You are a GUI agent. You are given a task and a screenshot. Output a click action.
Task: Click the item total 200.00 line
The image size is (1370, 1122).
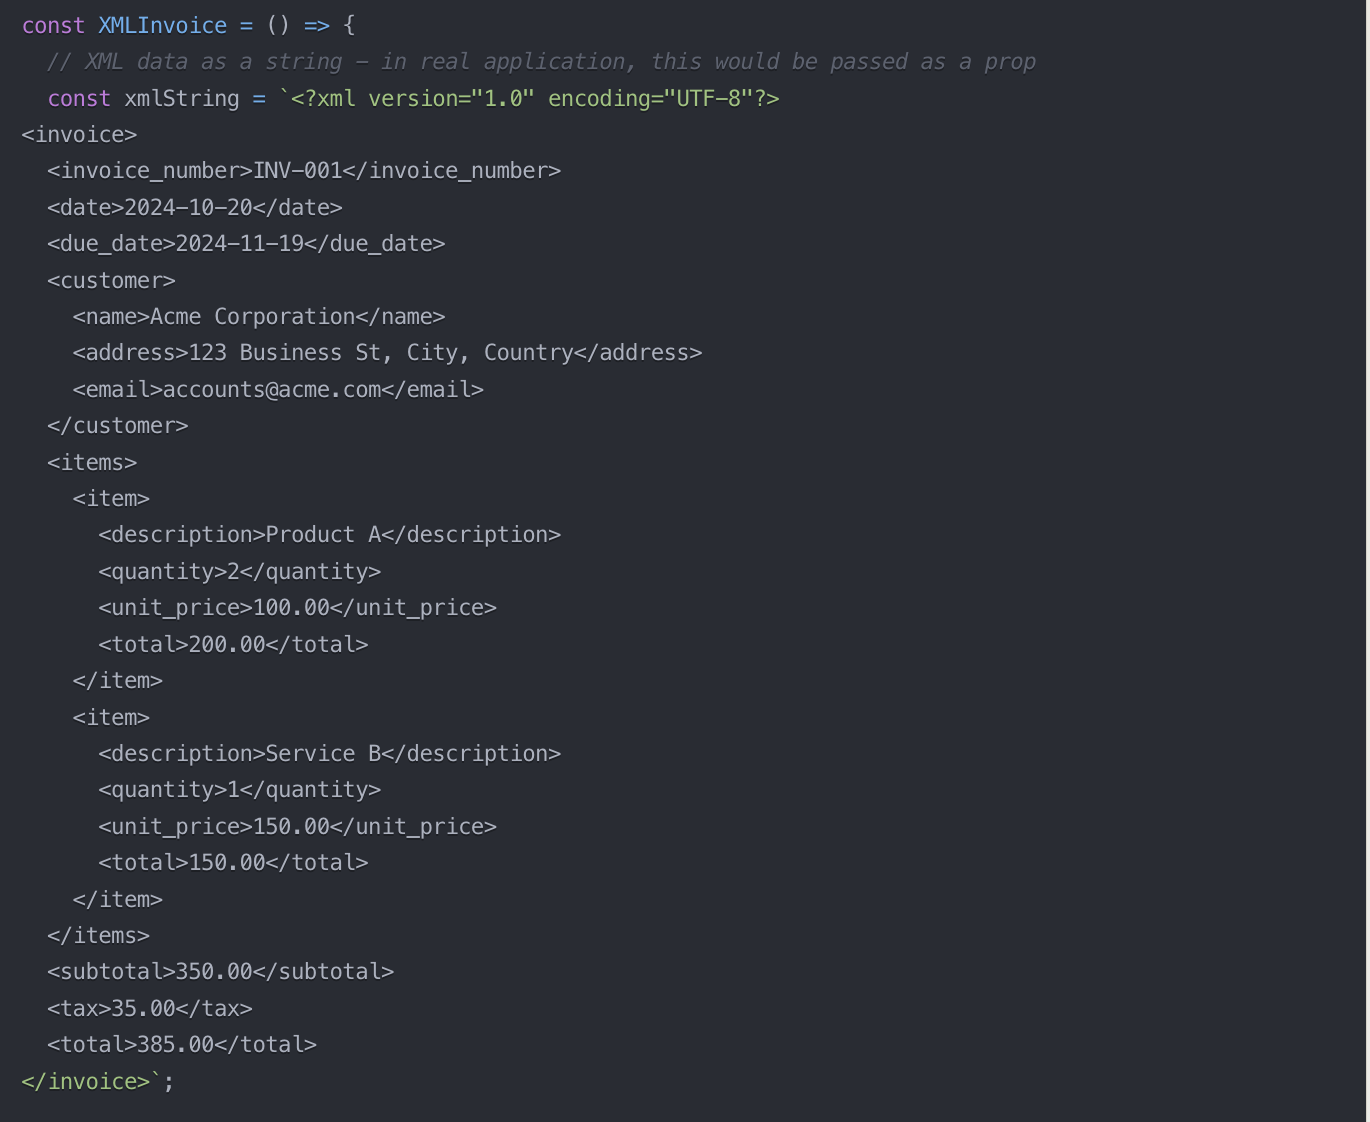pos(233,644)
